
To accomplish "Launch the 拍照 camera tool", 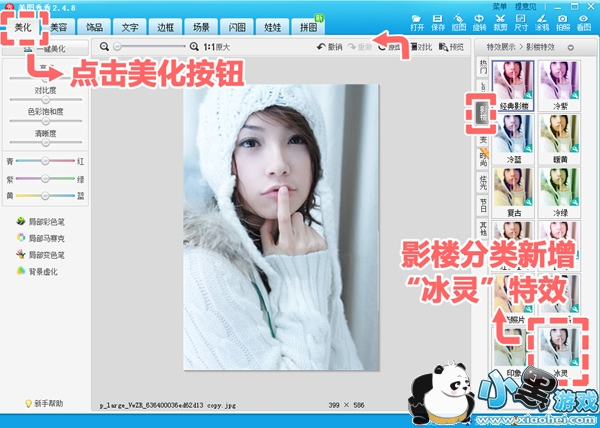I will pos(562,23).
